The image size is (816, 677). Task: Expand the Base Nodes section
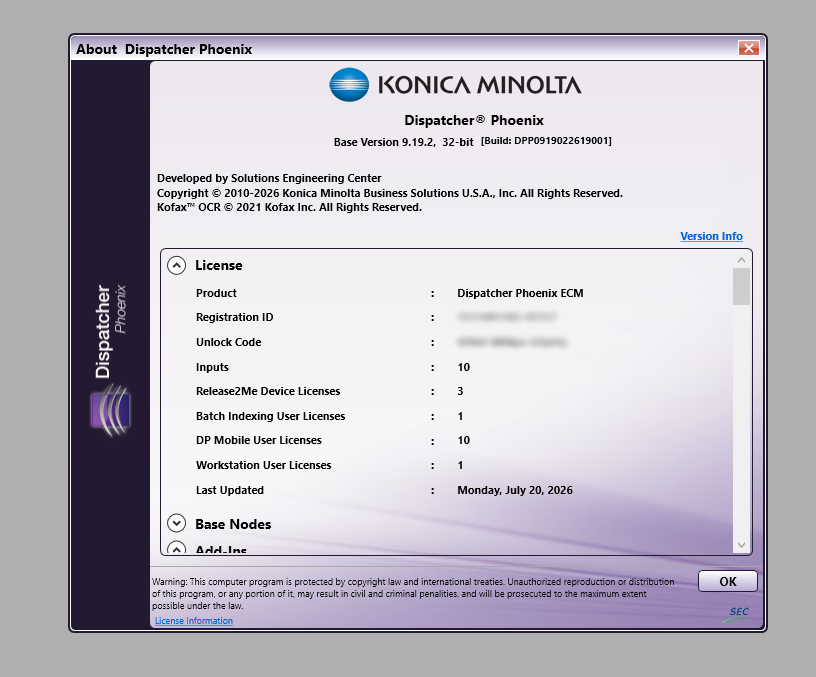pyautogui.click(x=176, y=523)
